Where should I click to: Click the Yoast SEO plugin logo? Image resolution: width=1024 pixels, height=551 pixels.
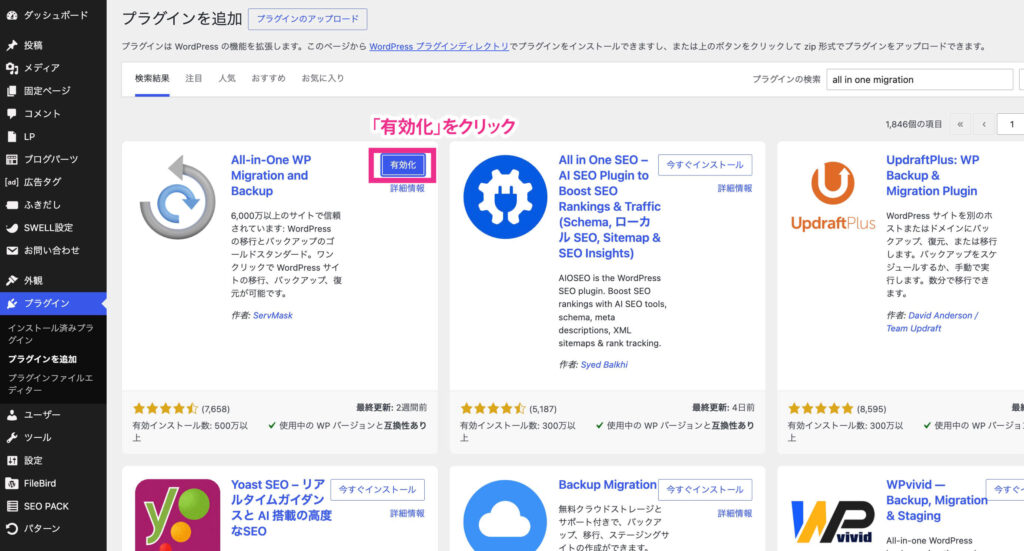[x=178, y=515]
